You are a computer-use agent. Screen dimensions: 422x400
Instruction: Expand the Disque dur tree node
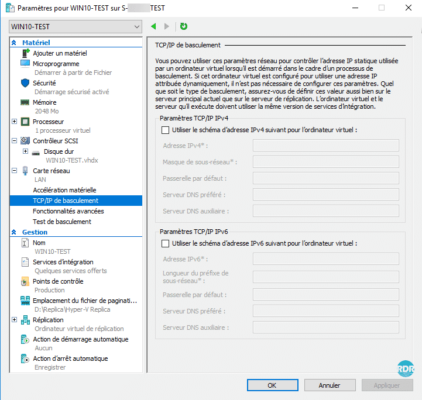pyautogui.click(x=25, y=151)
